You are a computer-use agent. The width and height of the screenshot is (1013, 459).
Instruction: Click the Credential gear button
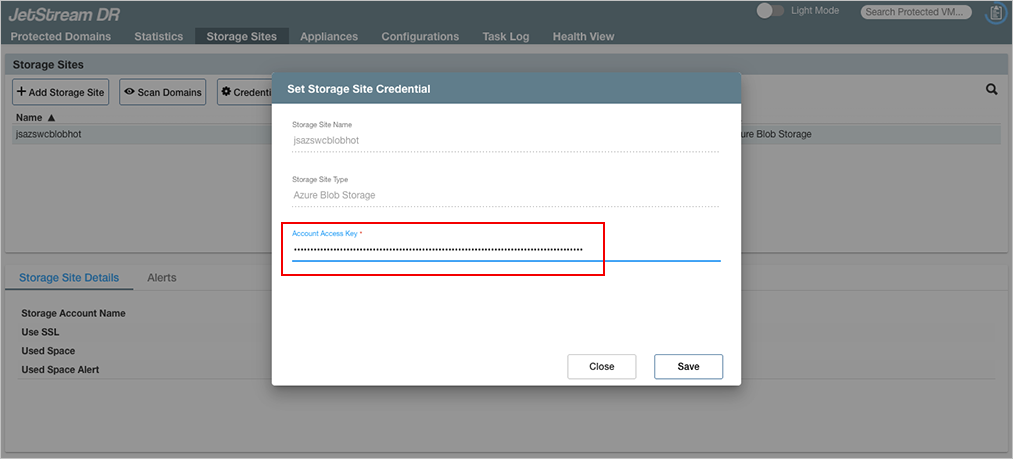pyautogui.click(x=246, y=92)
